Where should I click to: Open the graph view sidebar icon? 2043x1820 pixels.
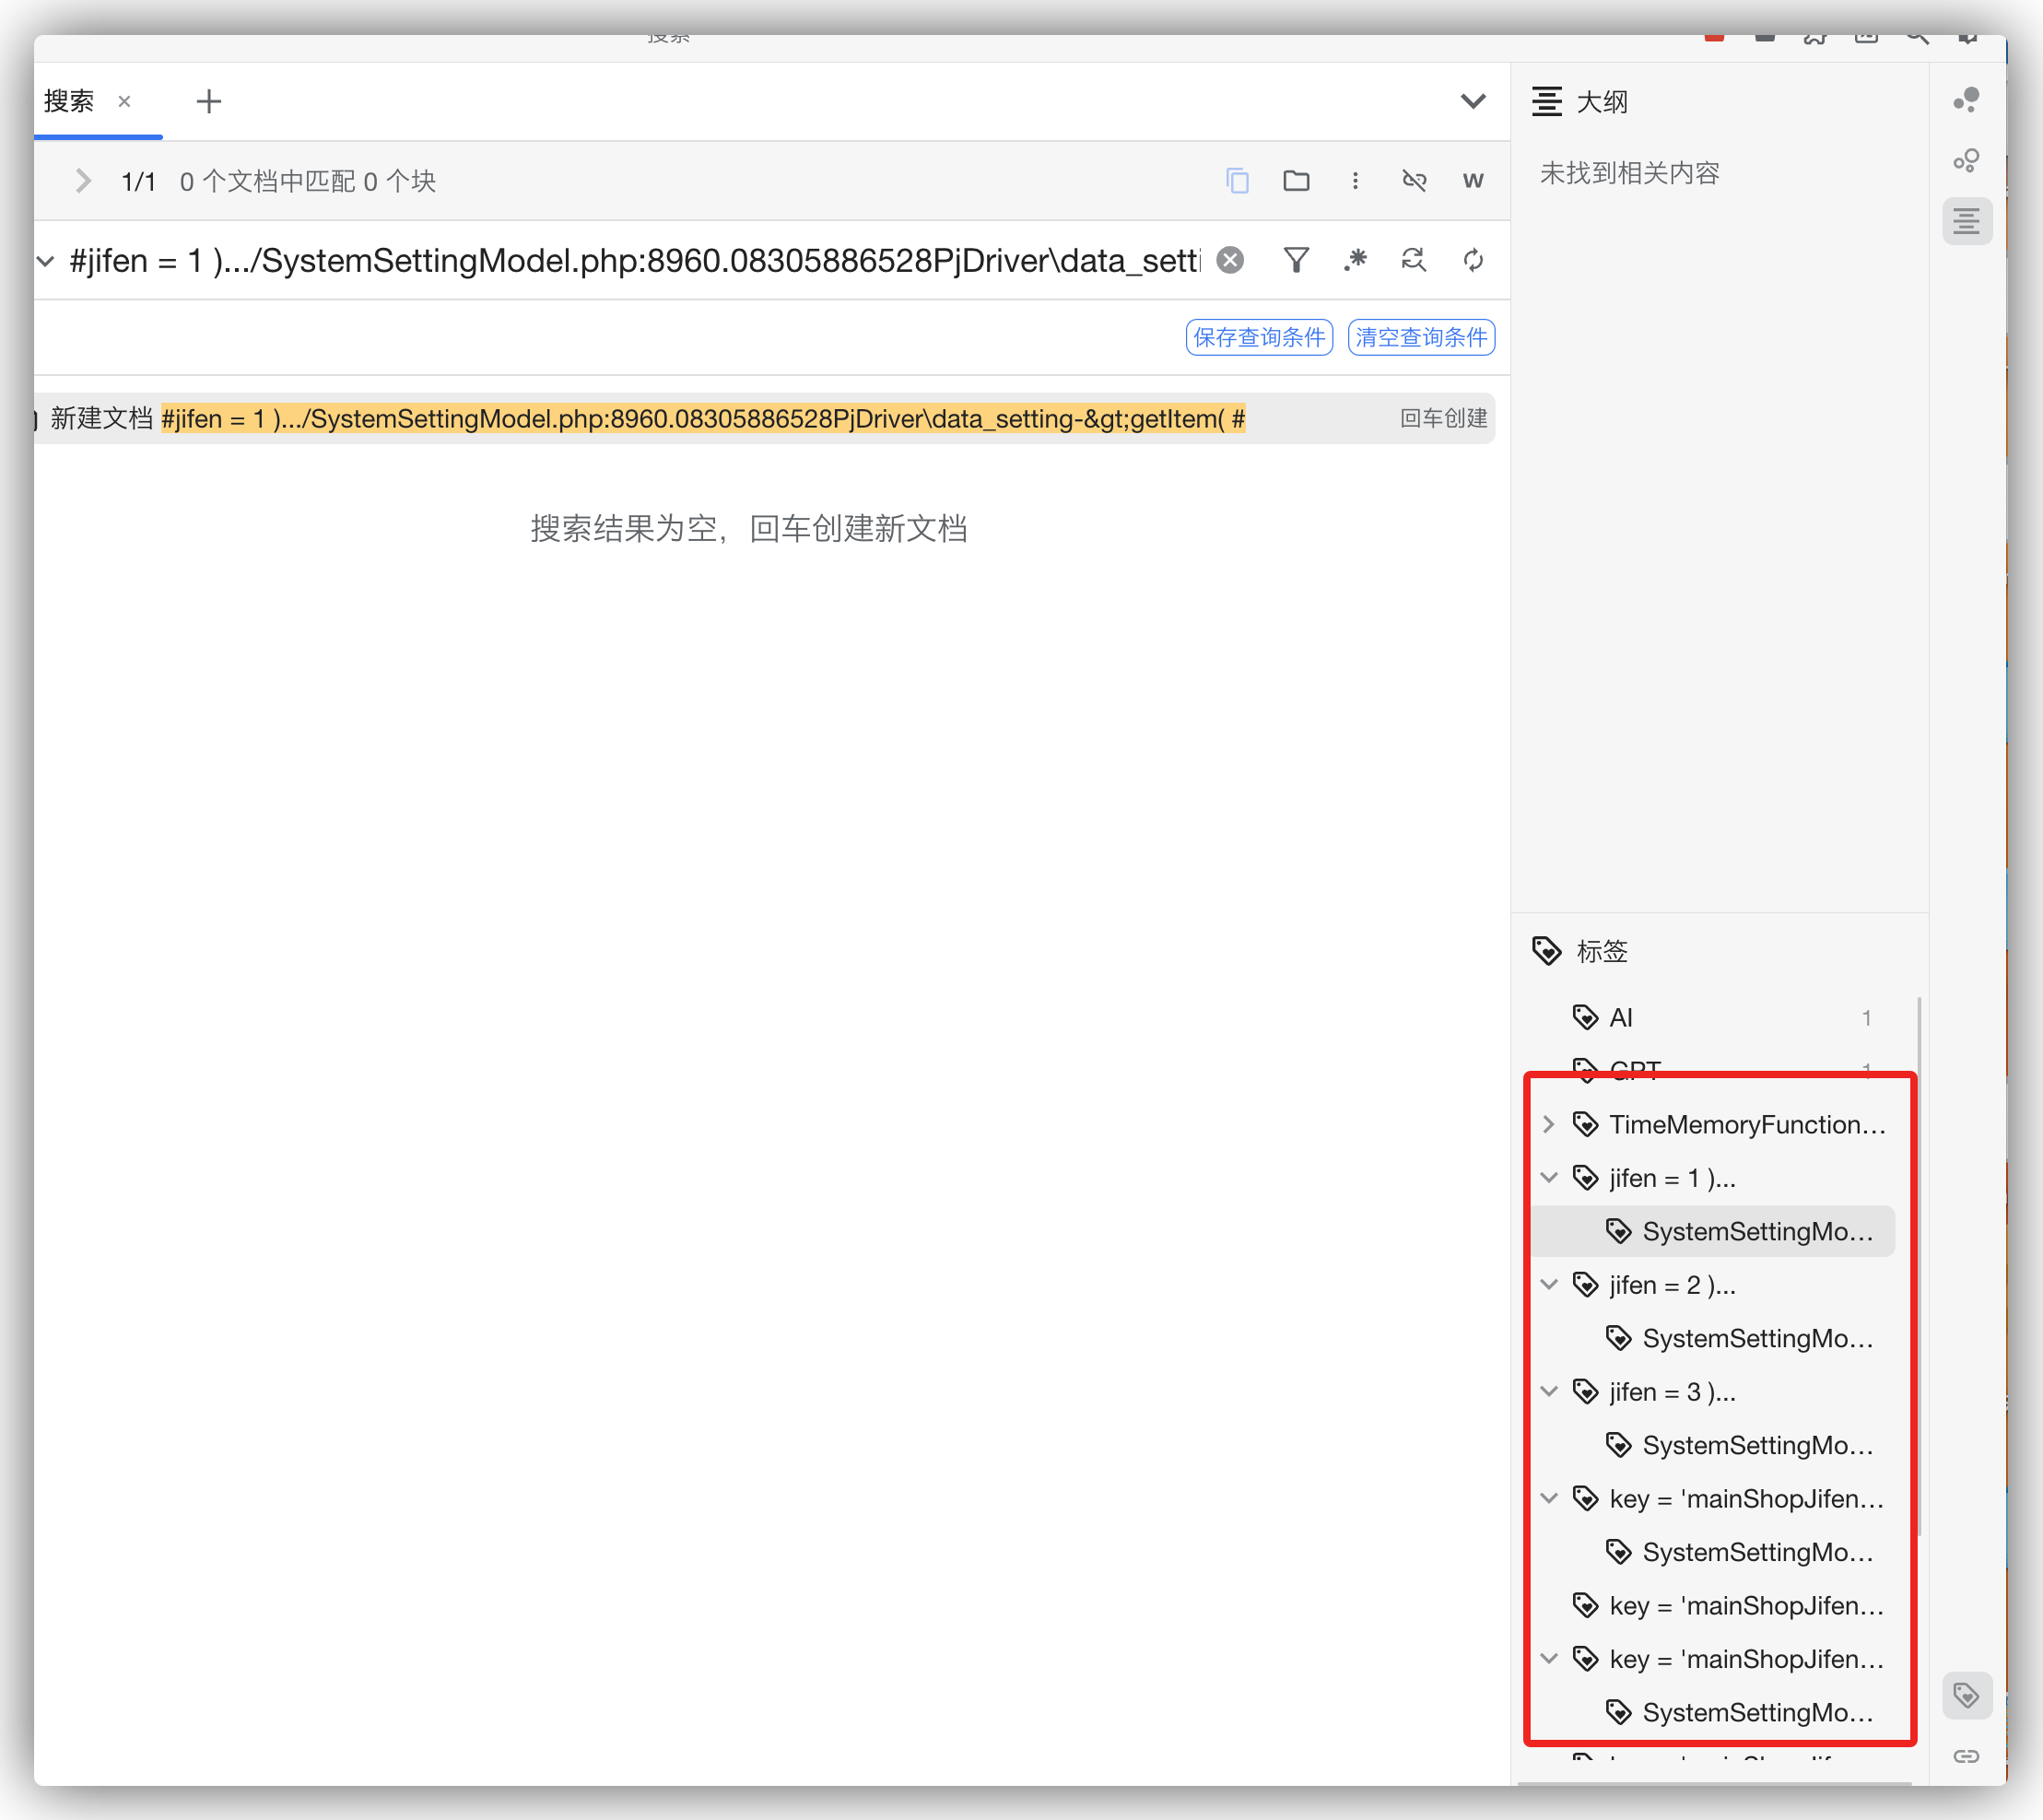pos(1966,100)
